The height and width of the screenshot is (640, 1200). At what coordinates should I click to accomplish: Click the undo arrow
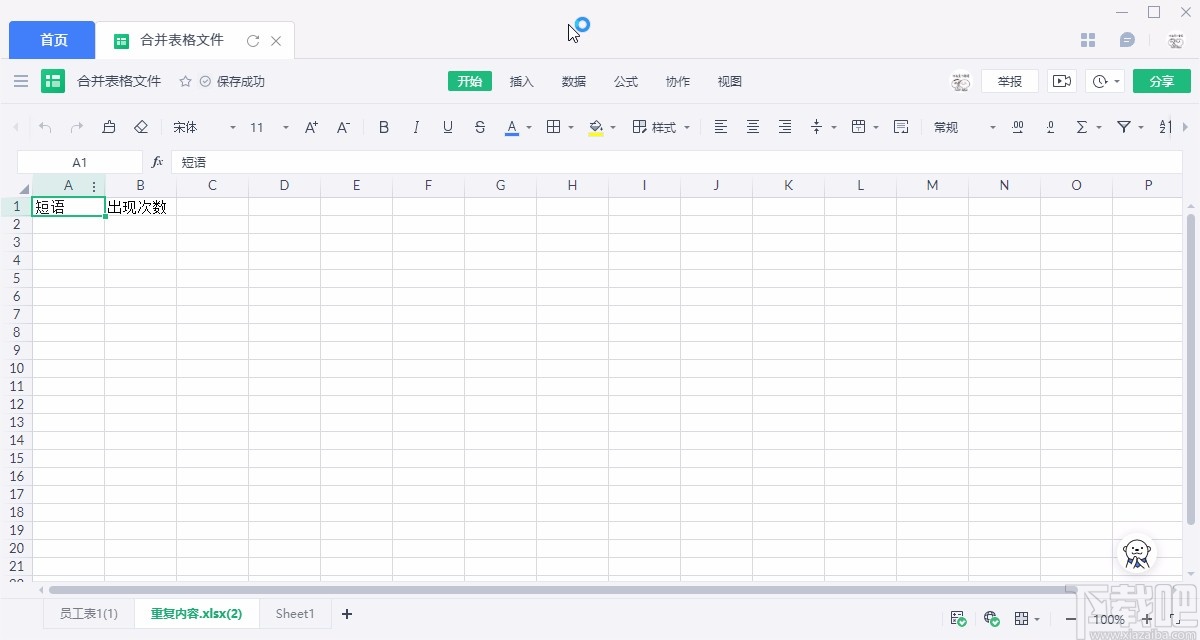pos(45,127)
